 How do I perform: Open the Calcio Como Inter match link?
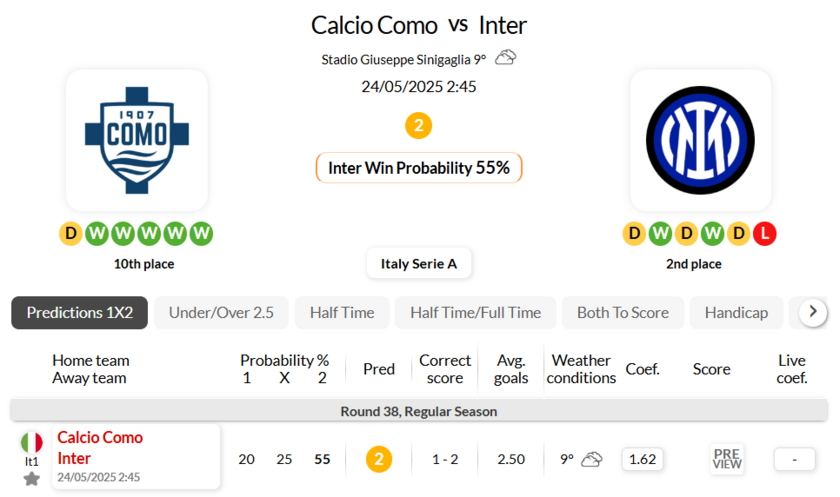[x=100, y=448]
